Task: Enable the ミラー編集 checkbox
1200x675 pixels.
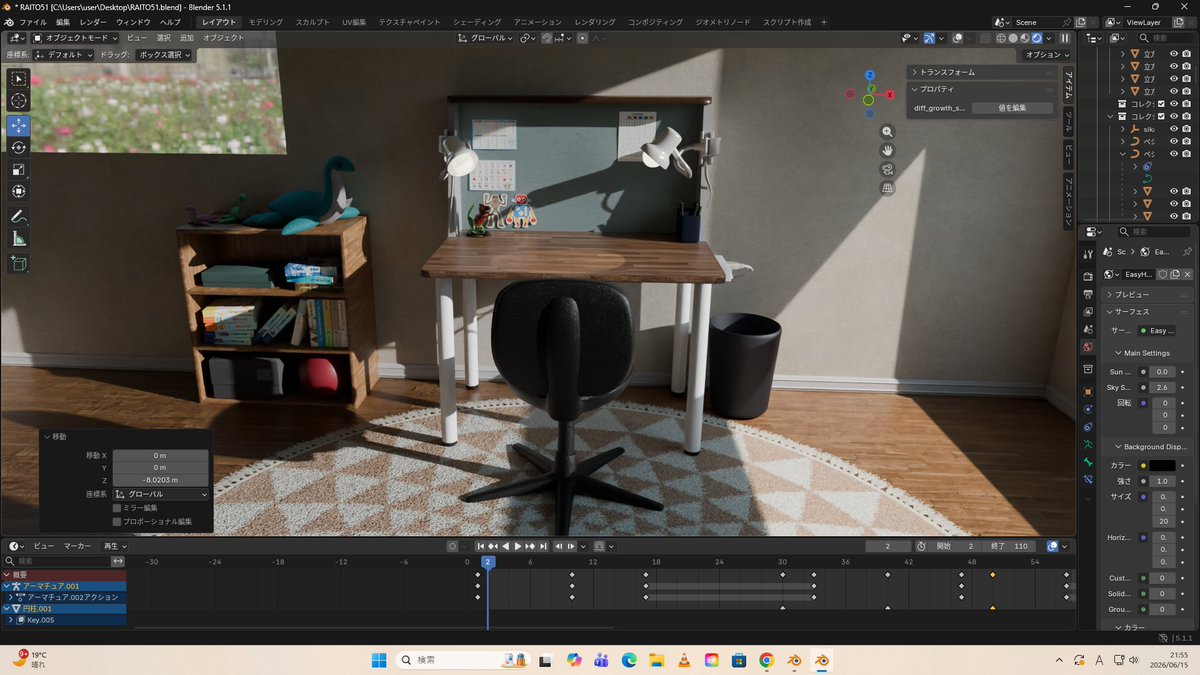Action: click(x=117, y=508)
